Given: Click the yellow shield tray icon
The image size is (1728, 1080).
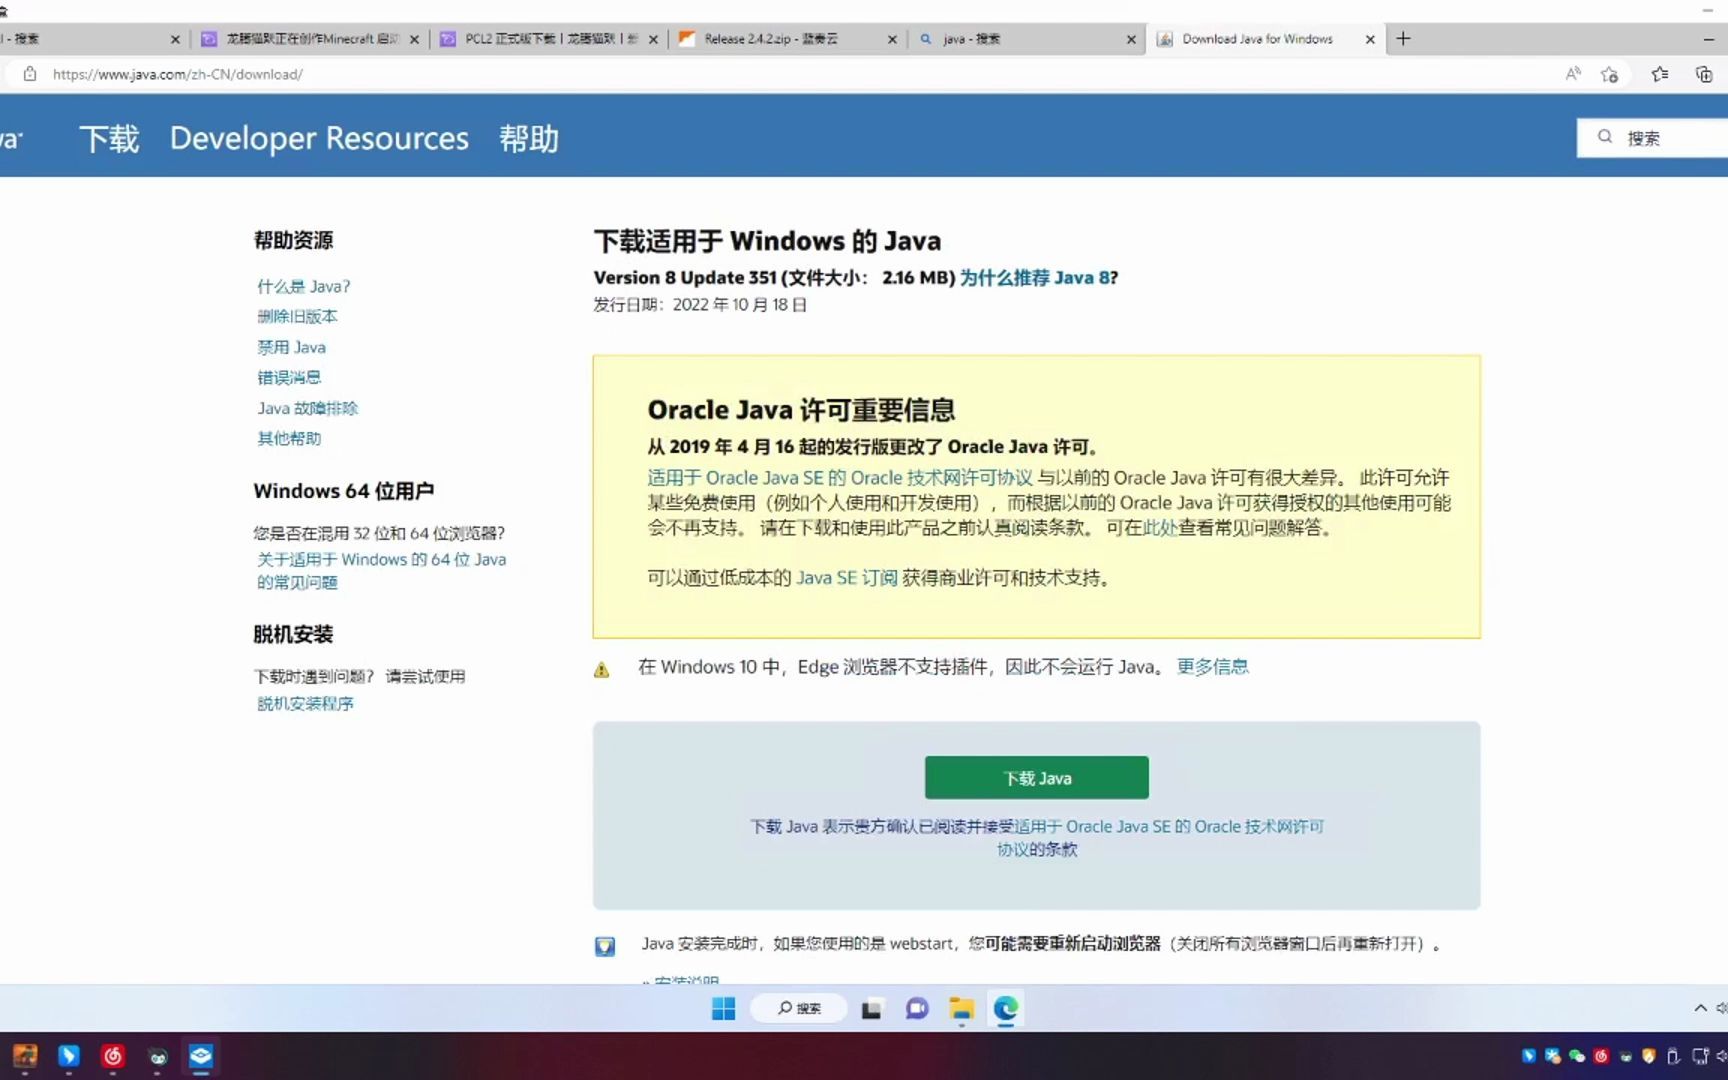Looking at the screenshot, I should click(1649, 1056).
